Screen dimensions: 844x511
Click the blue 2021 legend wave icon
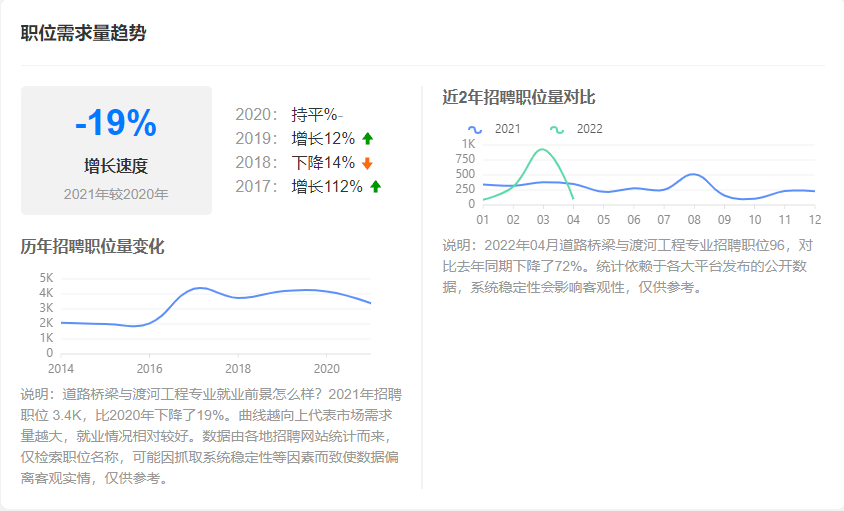pyautogui.click(x=475, y=130)
